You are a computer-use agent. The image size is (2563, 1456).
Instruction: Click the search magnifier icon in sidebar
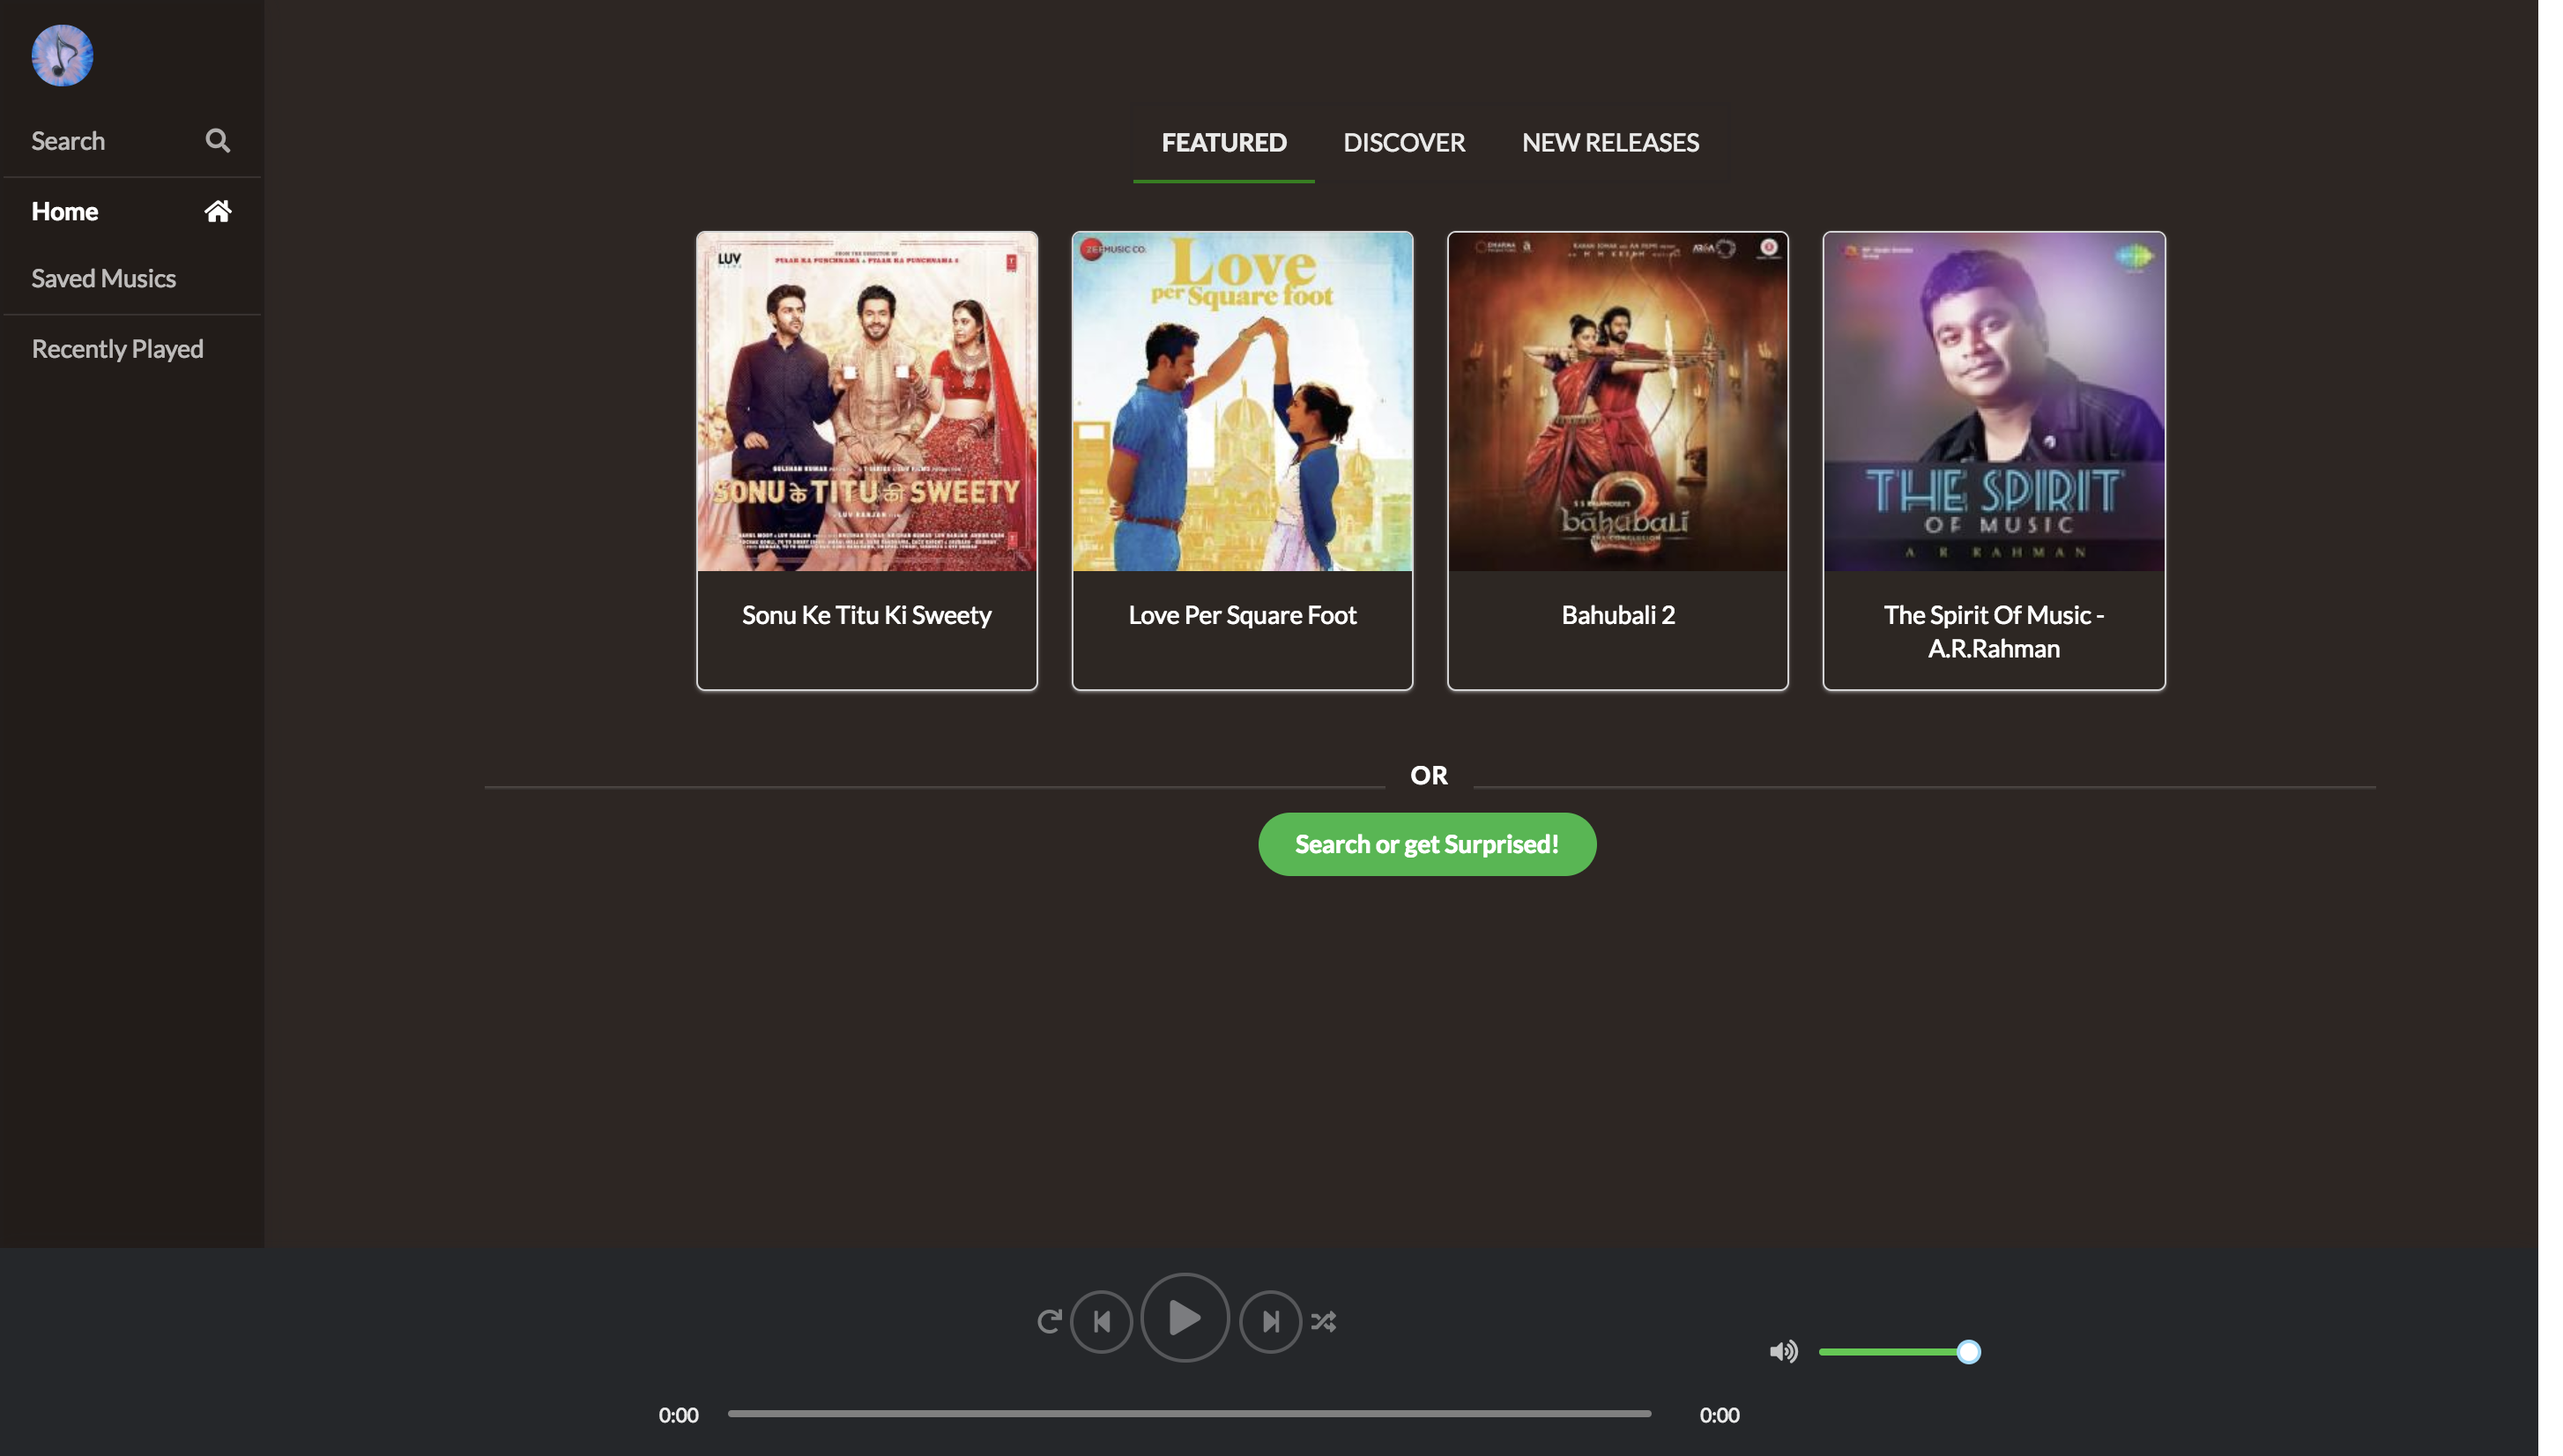point(217,141)
